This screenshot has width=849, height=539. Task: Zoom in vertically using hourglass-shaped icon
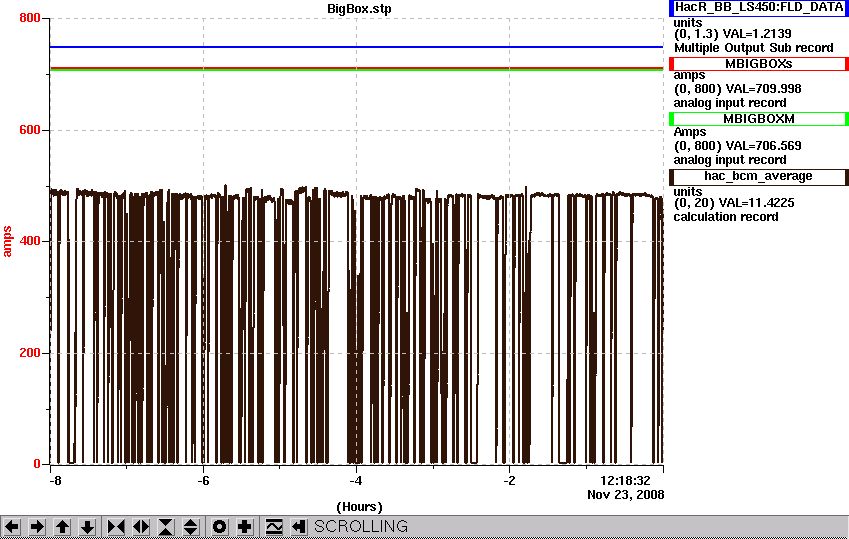(166, 527)
